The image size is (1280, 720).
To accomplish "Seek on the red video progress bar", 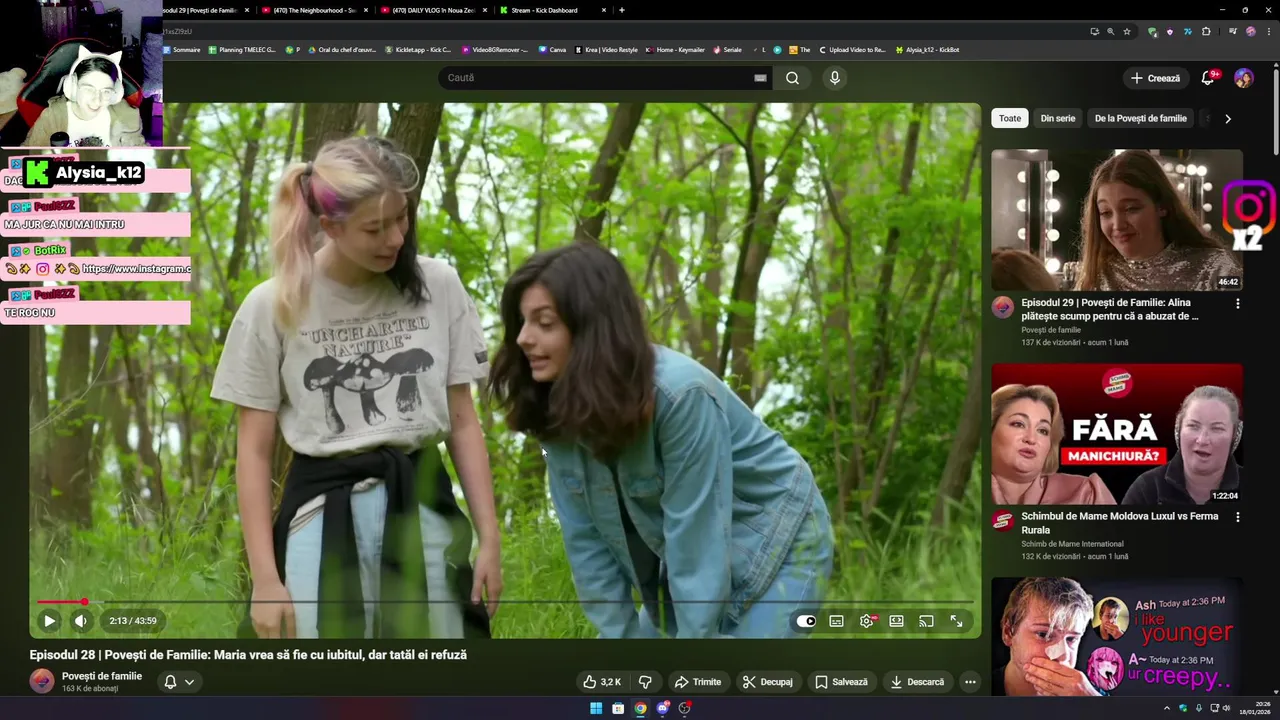I will pyautogui.click(x=505, y=602).
